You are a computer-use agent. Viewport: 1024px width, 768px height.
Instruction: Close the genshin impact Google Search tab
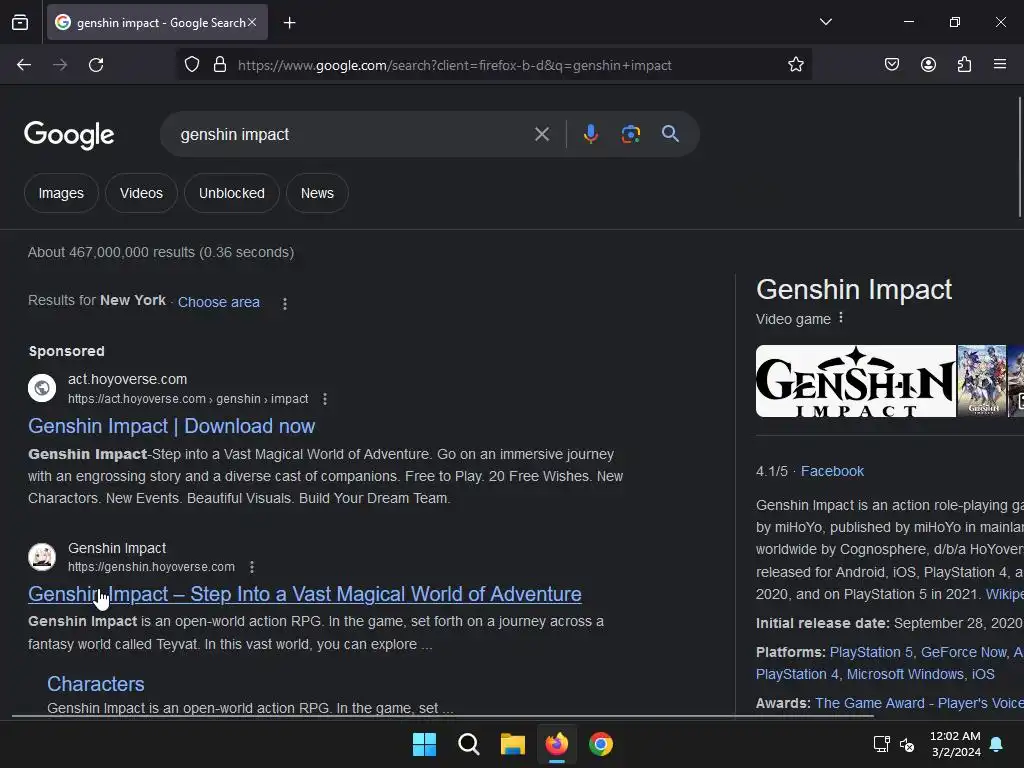[x=252, y=22]
